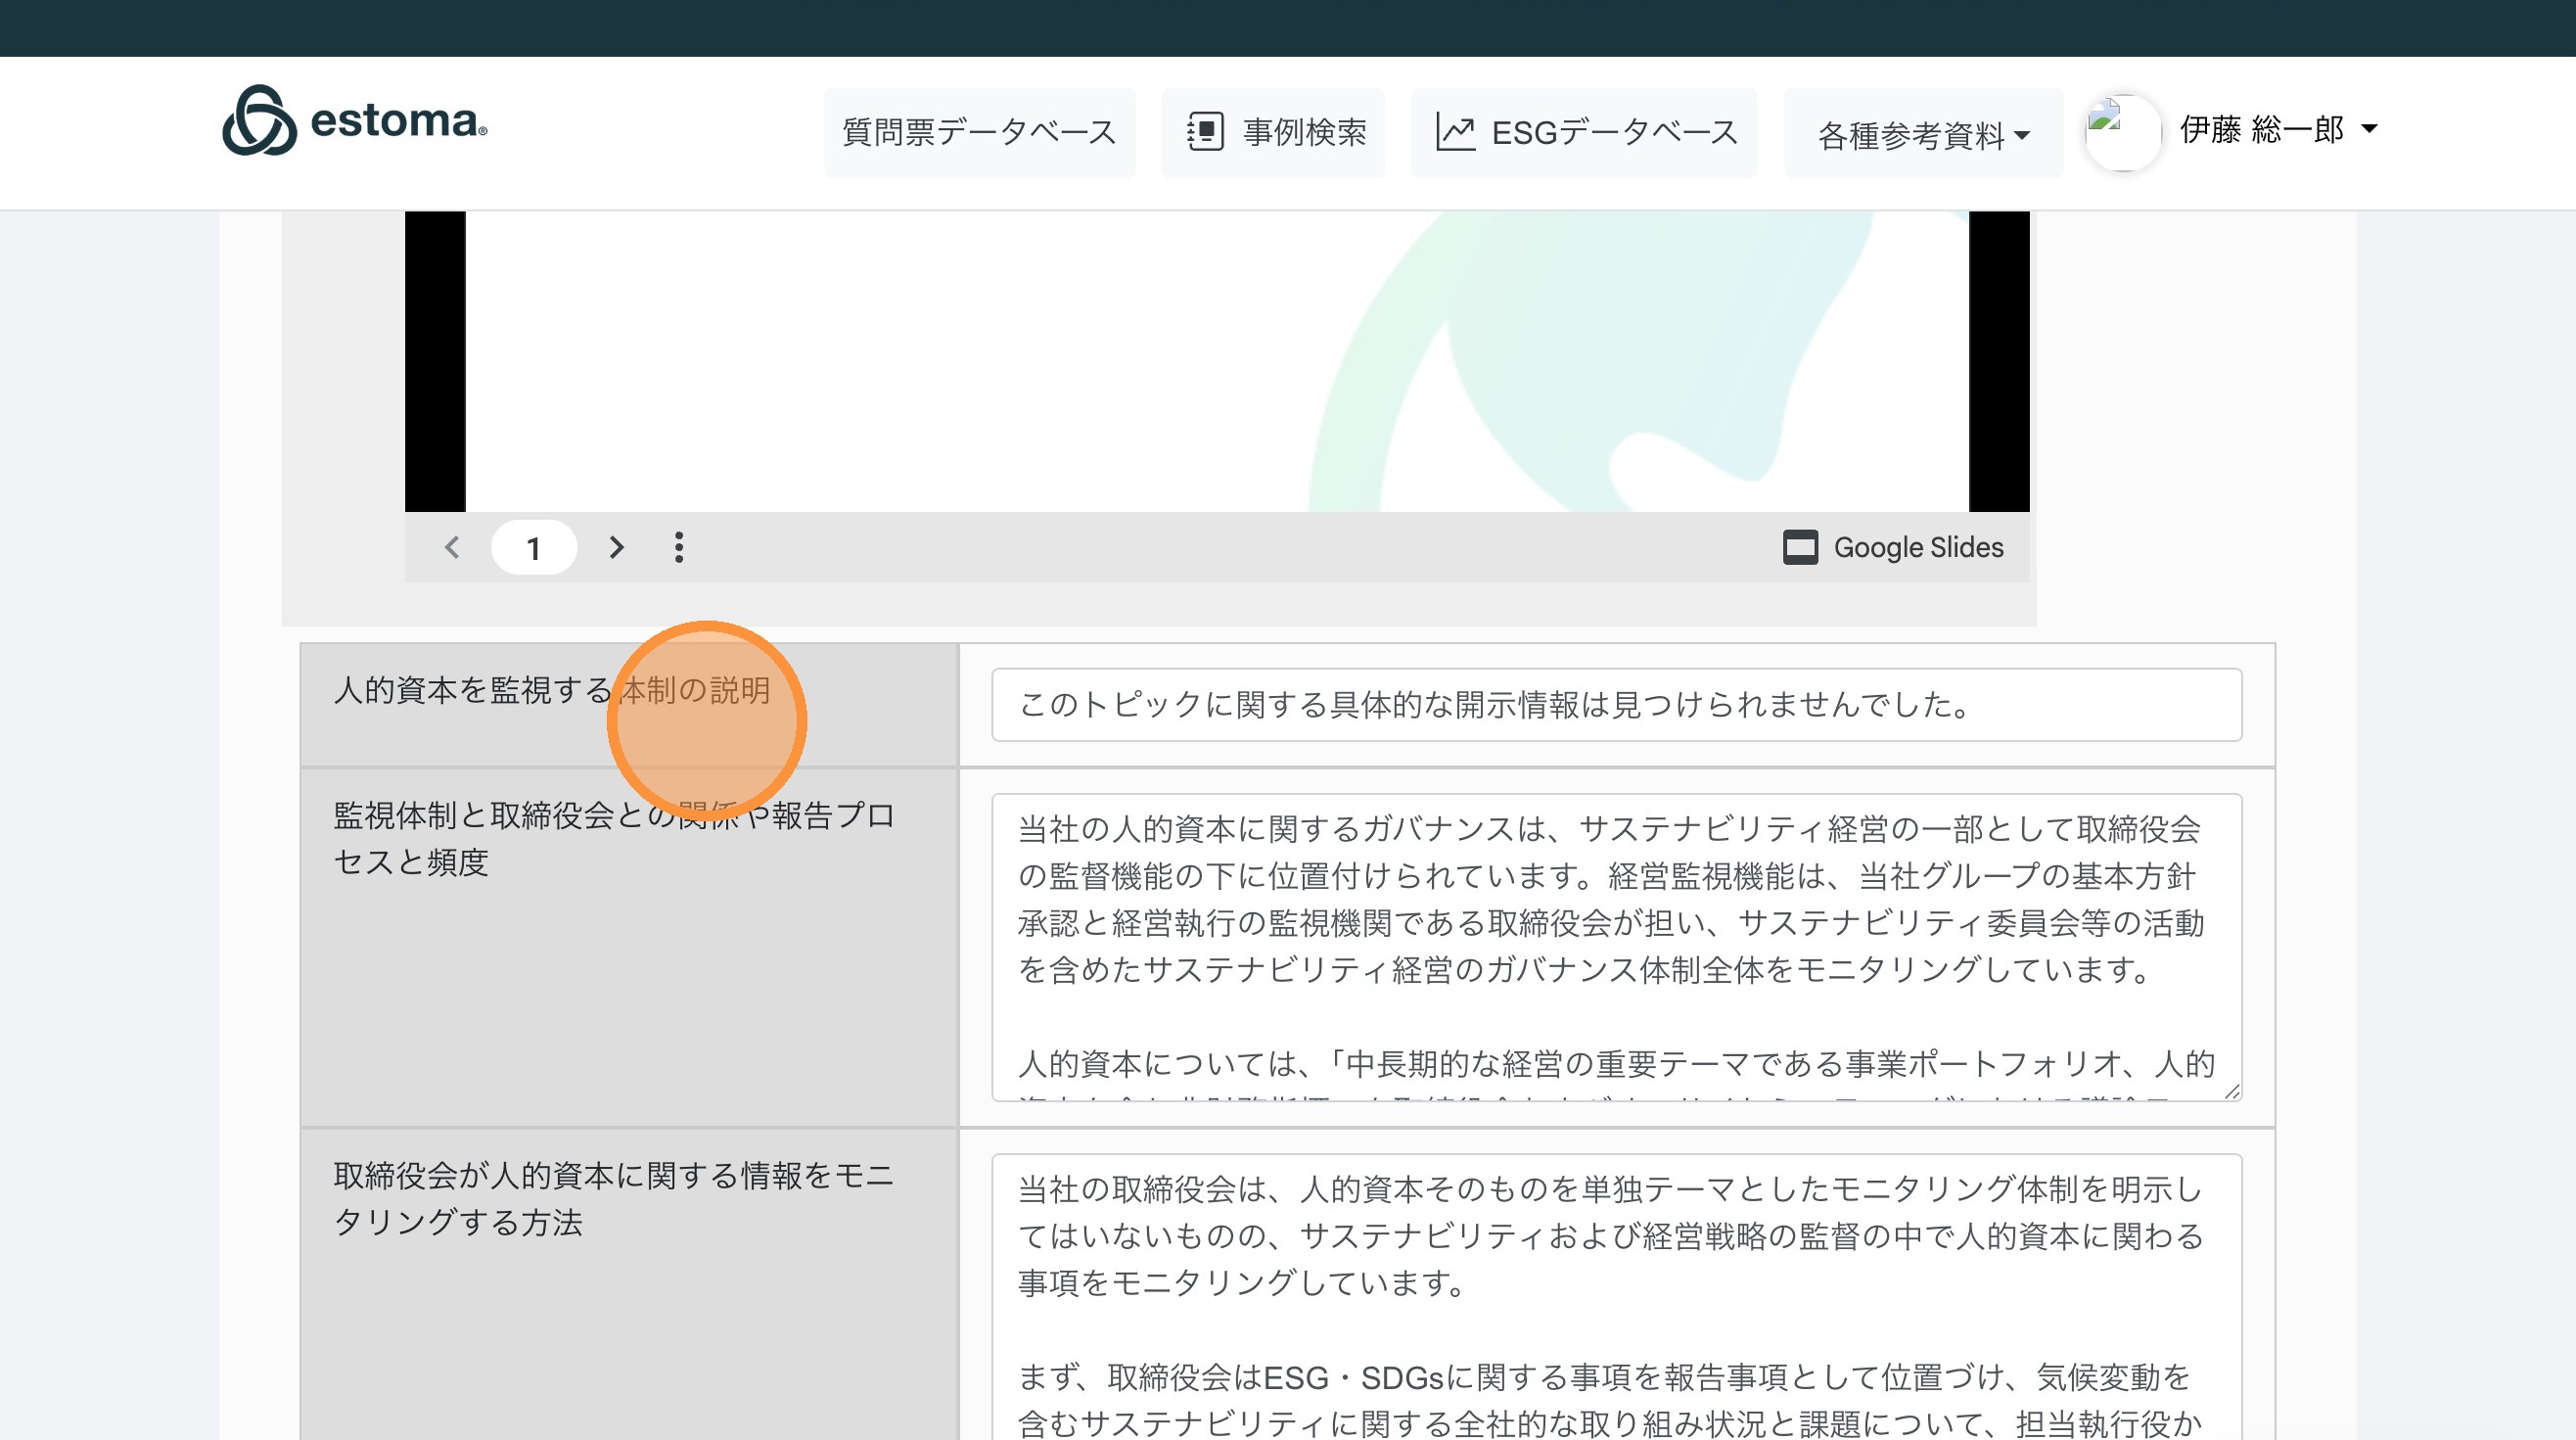Click the 事例検索 notebook icon
This screenshot has width=2576, height=1440.
(1205, 132)
